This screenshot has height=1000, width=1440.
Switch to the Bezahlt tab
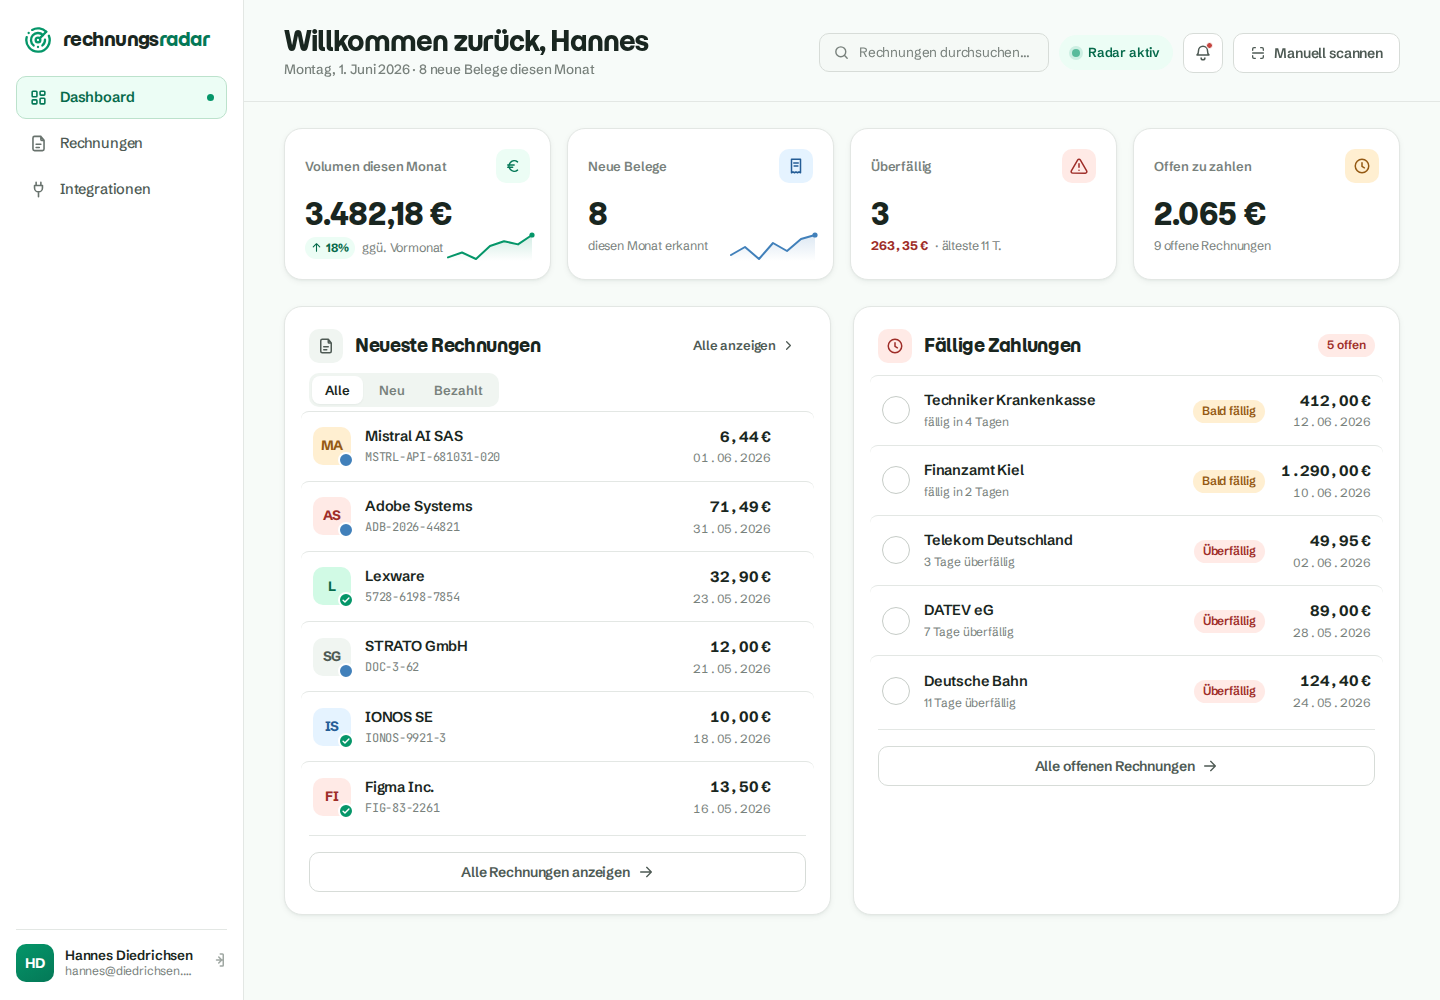tap(458, 390)
